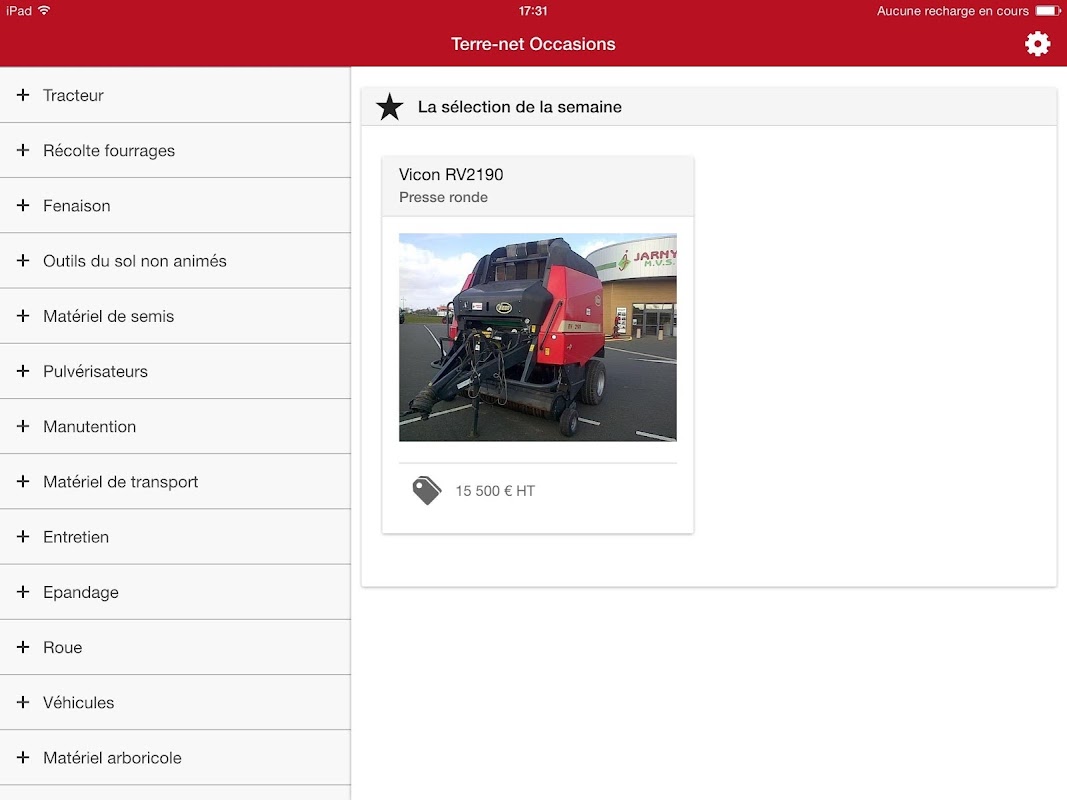Tap the plus icon next to Epandage

pyautogui.click(x=23, y=592)
